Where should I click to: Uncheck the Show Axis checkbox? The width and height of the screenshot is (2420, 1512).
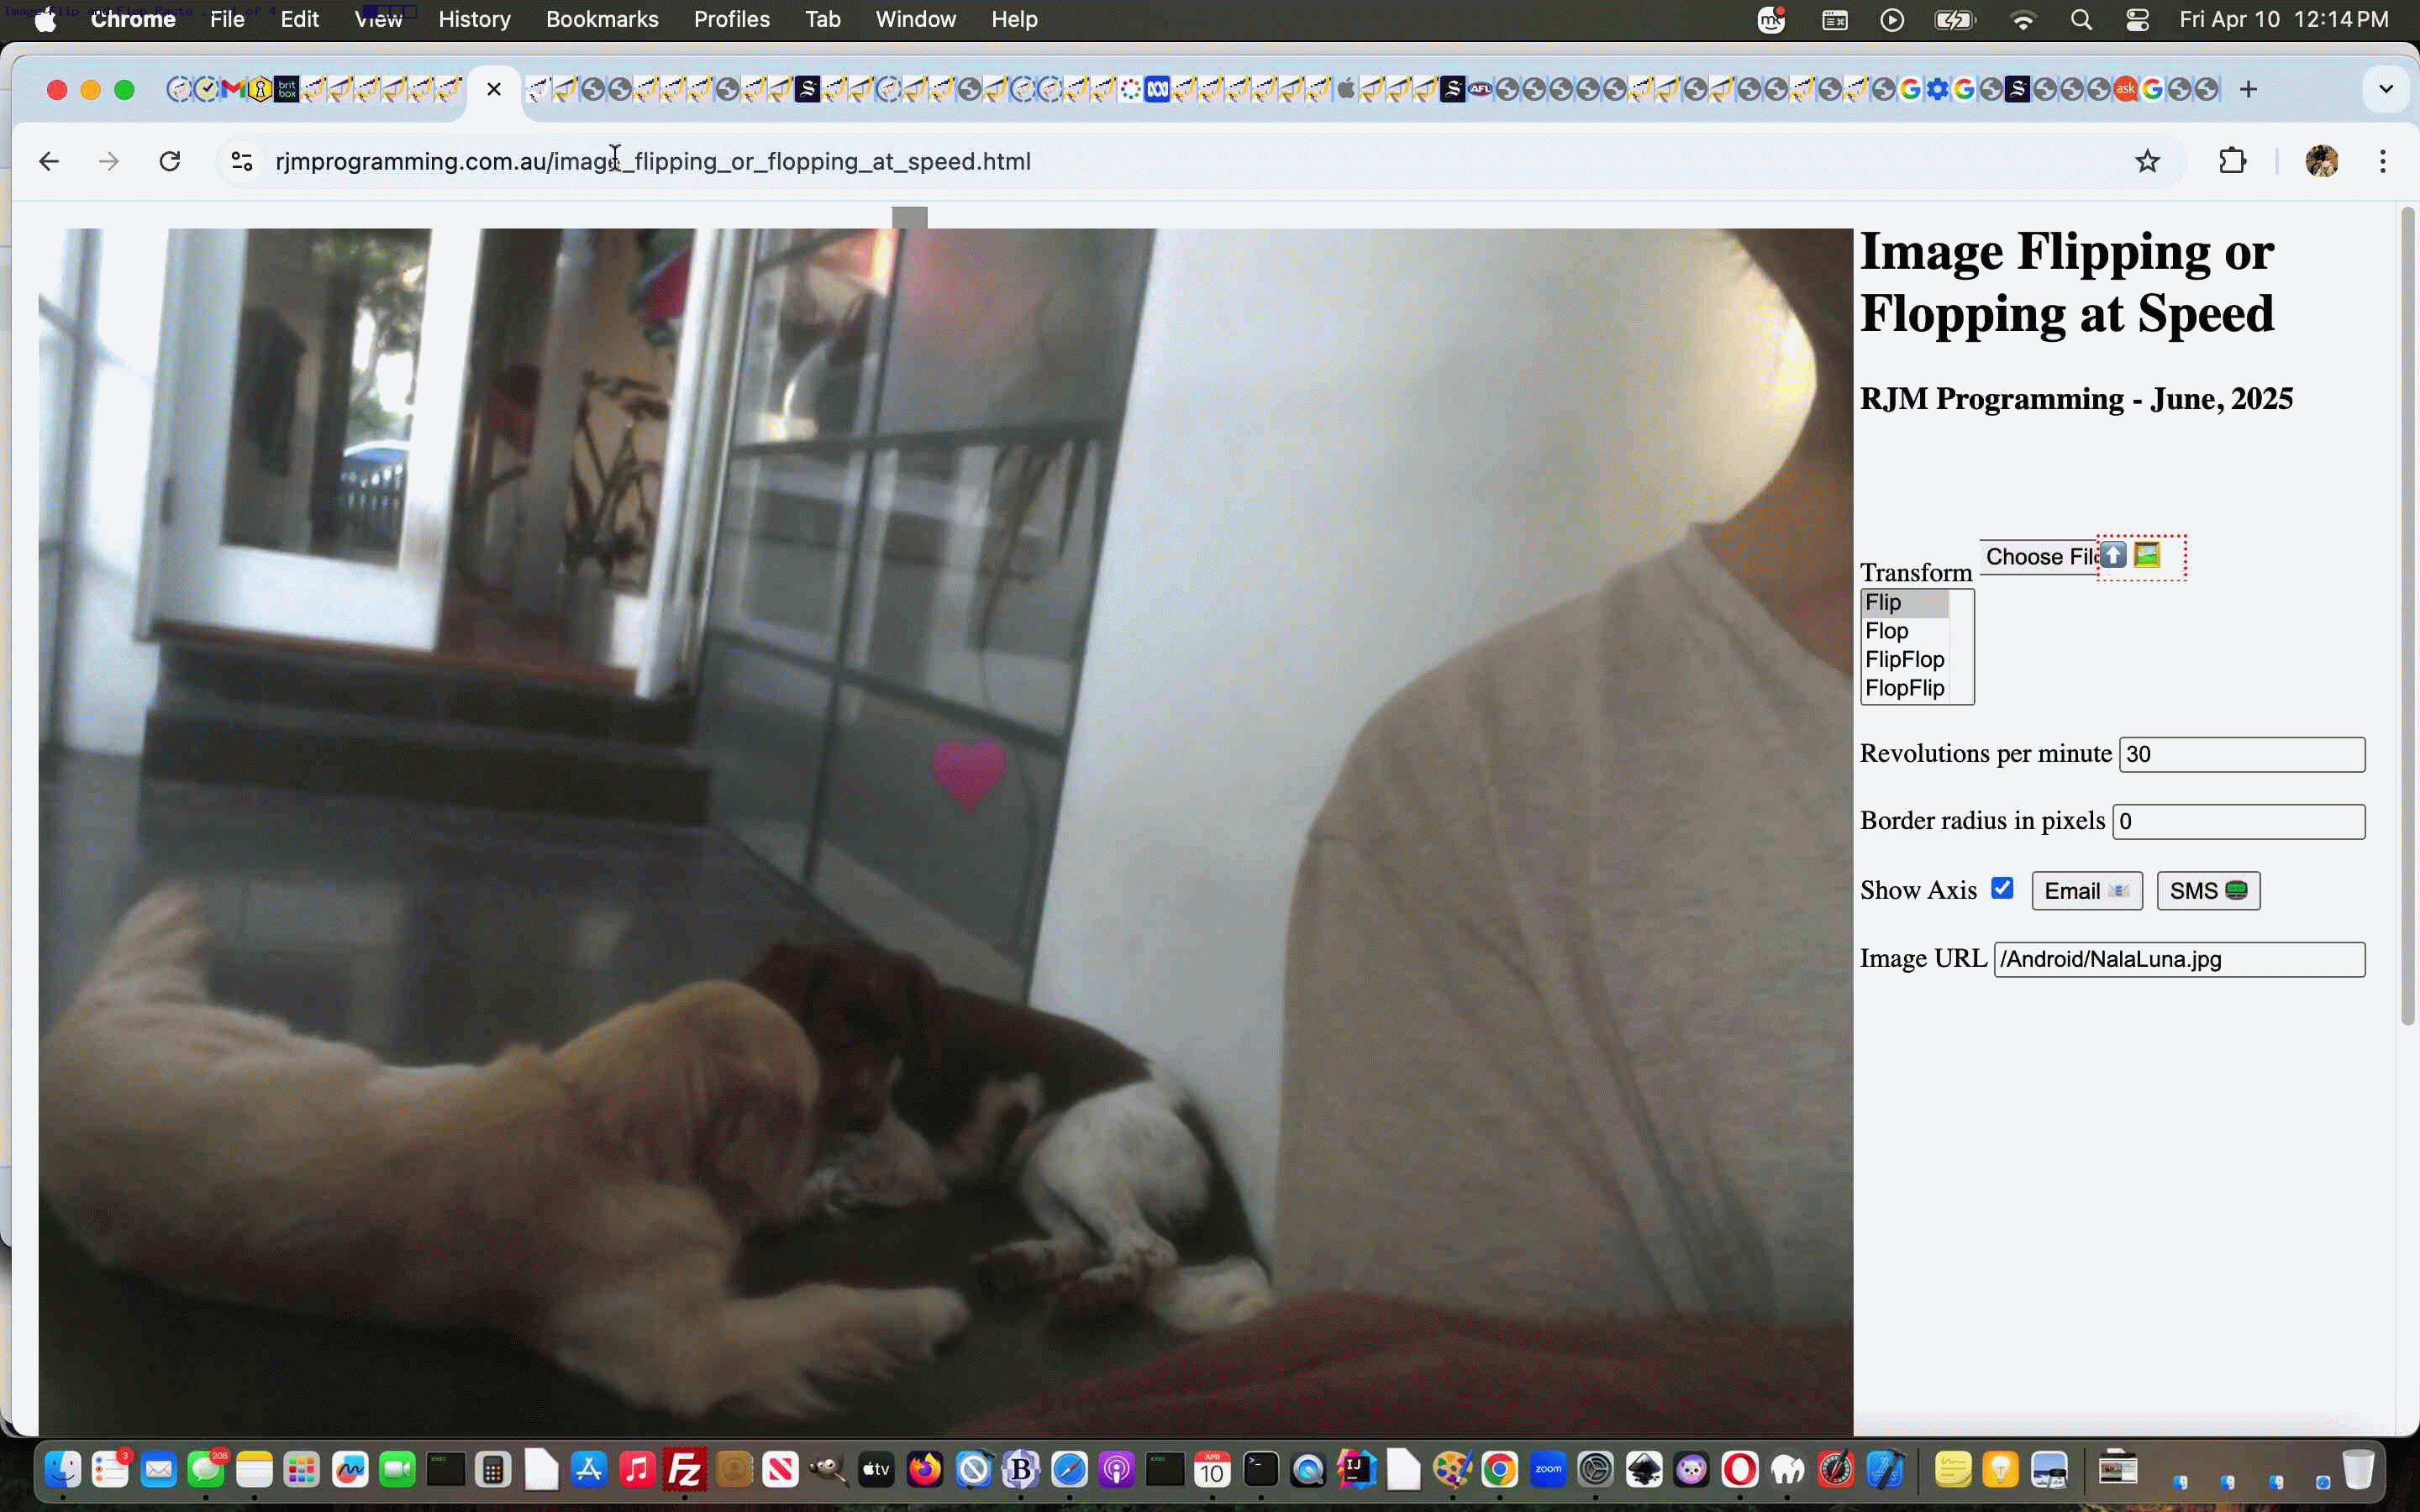(2002, 888)
